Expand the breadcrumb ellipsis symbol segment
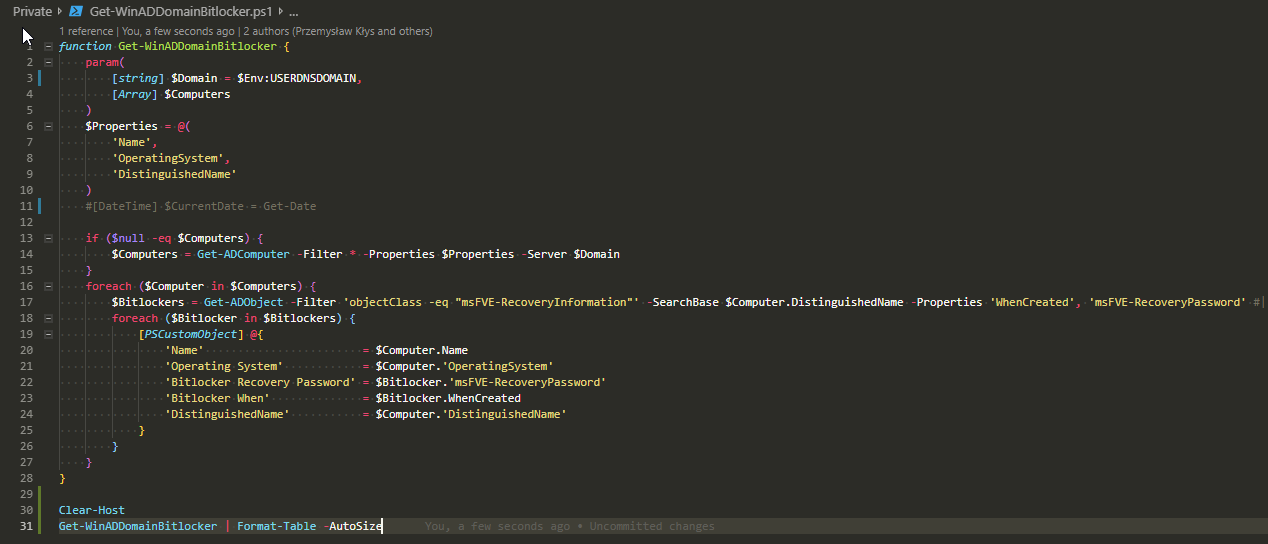Screen dimensions: 1268x544 pyautogui.click(x=294, y=12)
